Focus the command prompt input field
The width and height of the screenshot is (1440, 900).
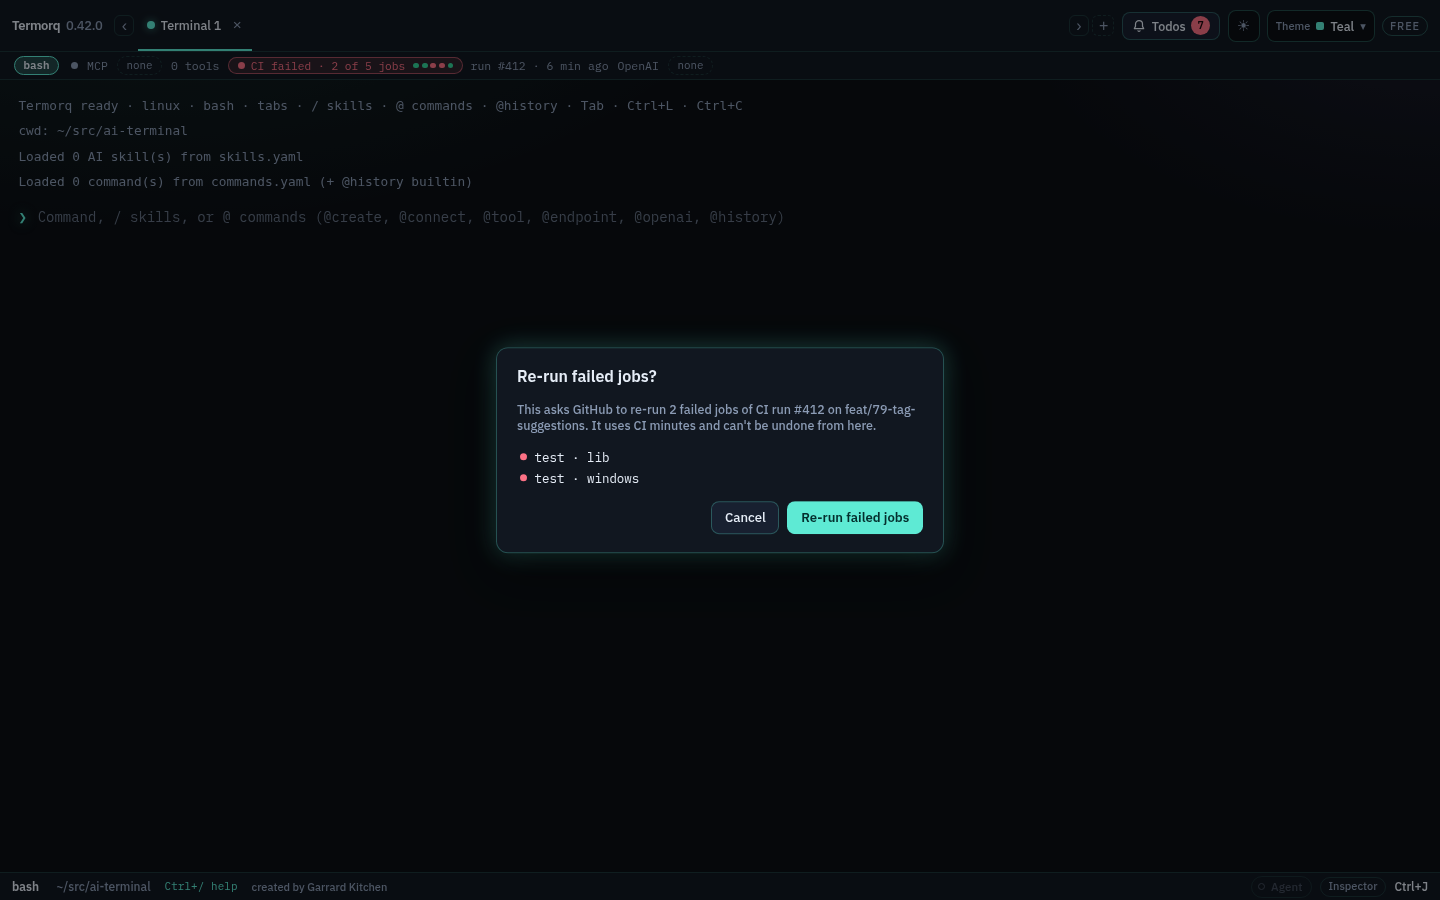(730, 217)
